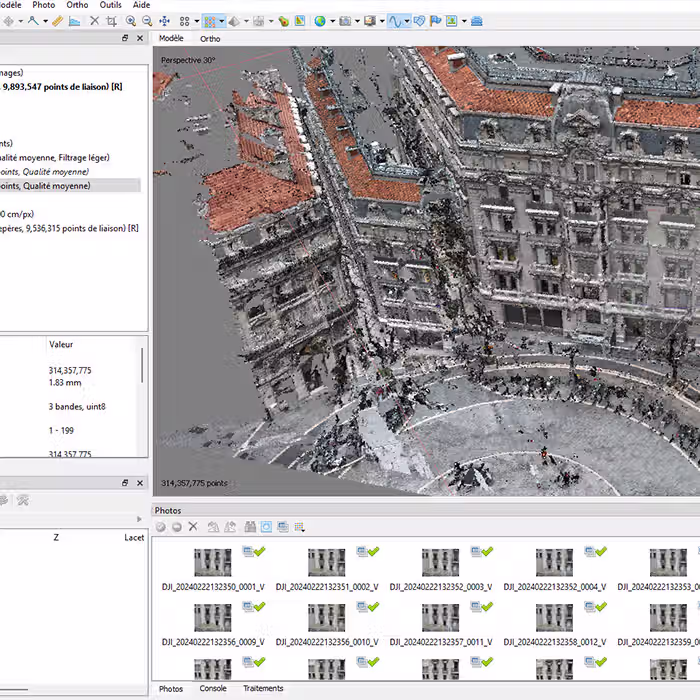This screenshot has width=700, height=700.
Task: Select the ruler measurement tool
Action: click(57, 20)
